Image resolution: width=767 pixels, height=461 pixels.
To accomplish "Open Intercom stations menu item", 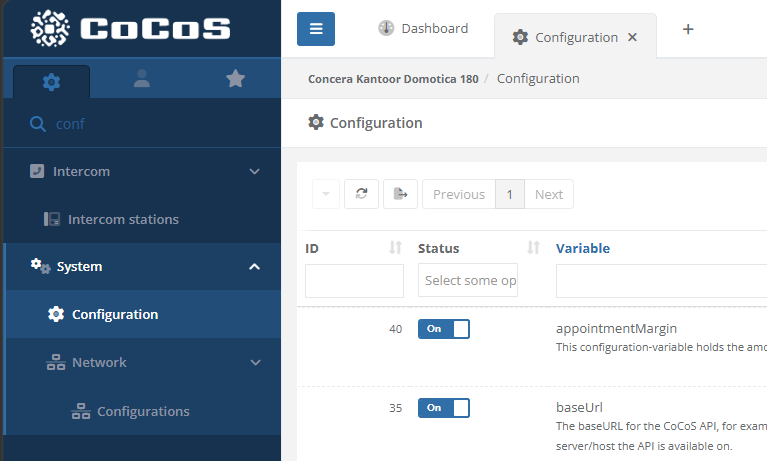I will pos(123,219).
